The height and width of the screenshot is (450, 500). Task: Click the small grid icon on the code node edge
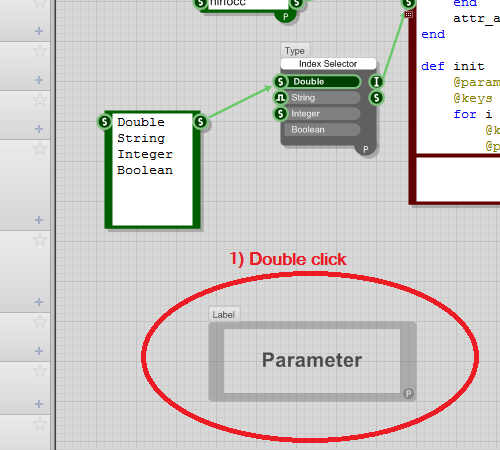(408, 14)
